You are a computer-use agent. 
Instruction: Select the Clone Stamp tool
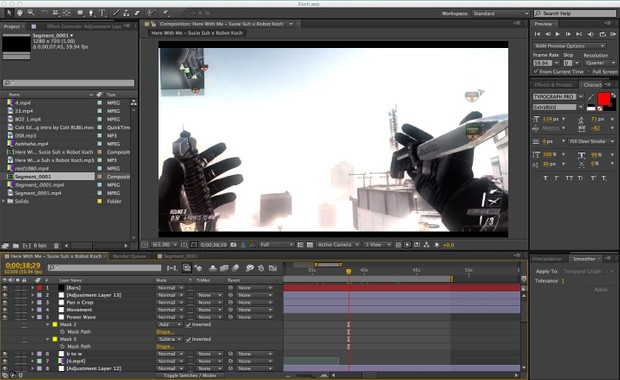point(126,13)
